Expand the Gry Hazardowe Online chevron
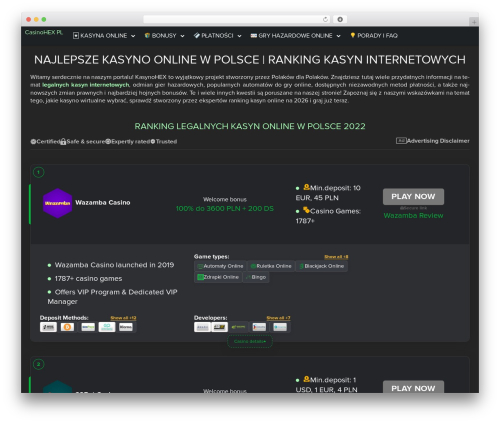 (338, 36)
